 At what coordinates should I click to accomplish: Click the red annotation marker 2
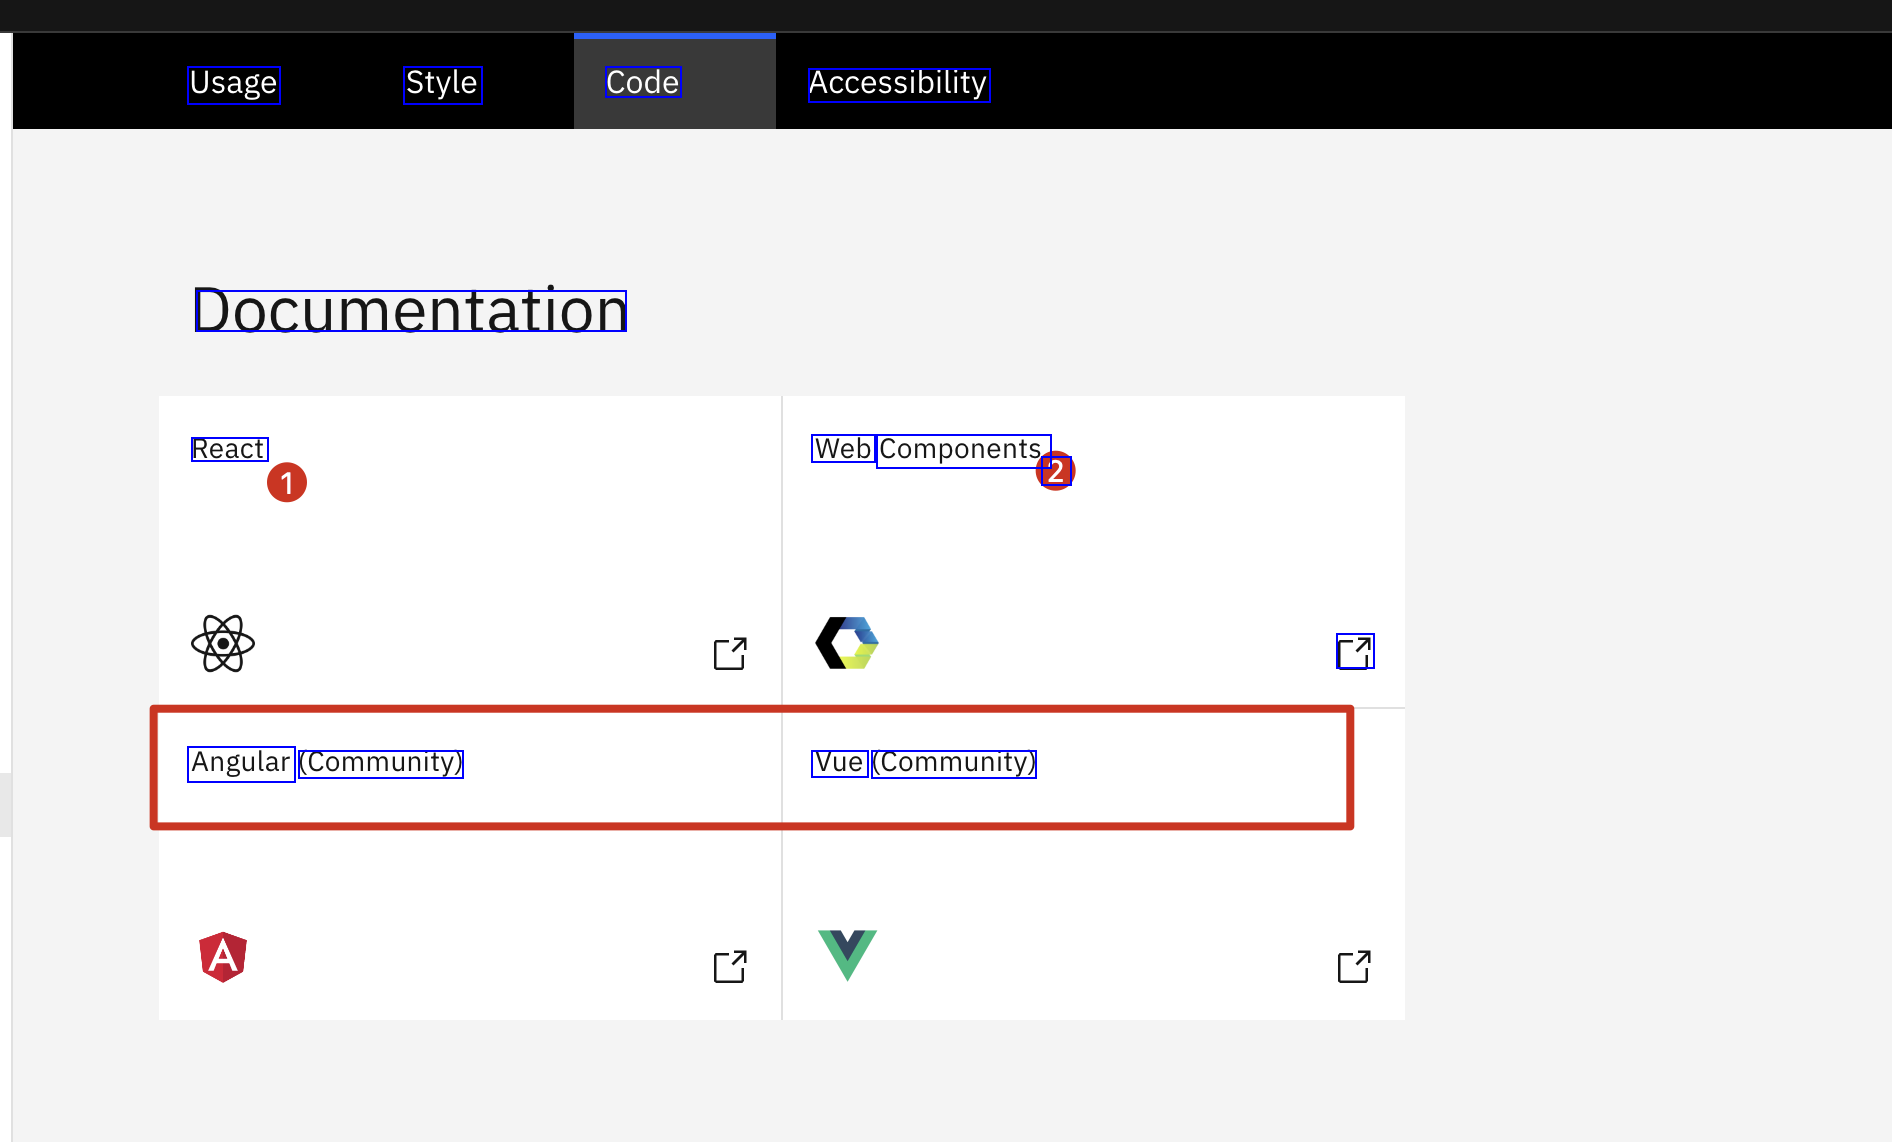[1056, 471]
